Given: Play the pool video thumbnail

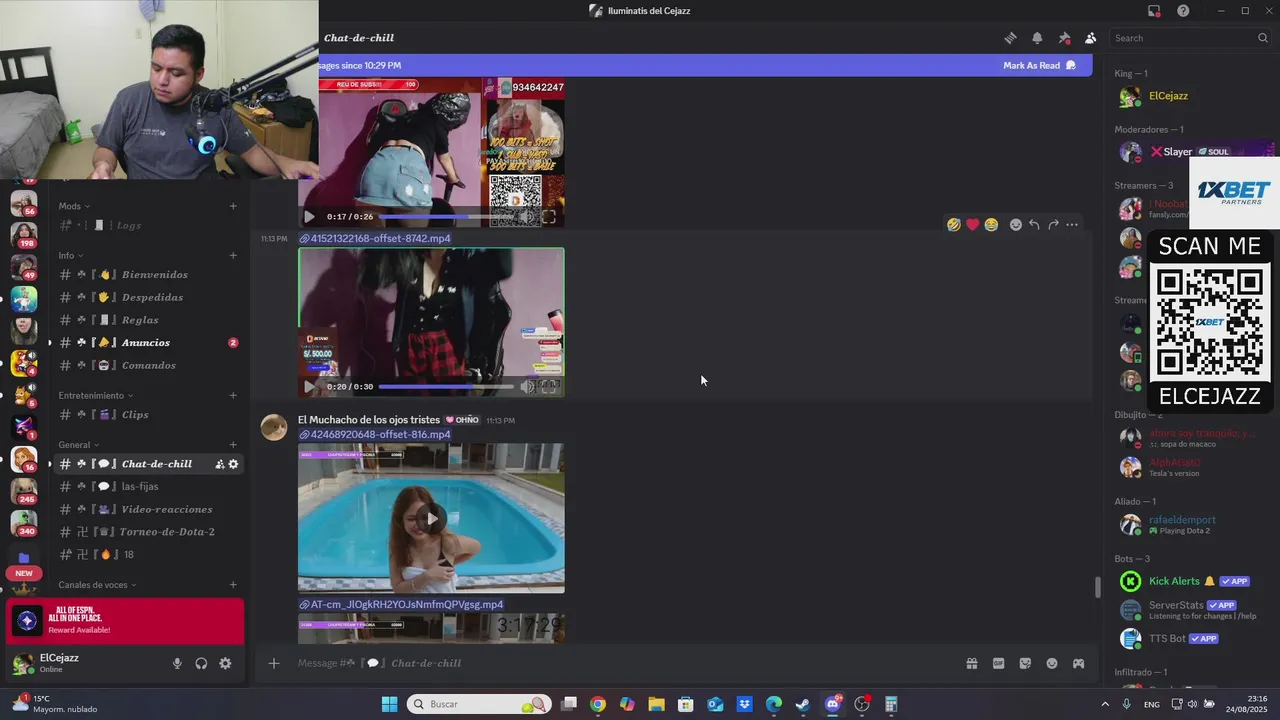Looking at the screenshot, I should pyautogui.click(x=431, y=518).
